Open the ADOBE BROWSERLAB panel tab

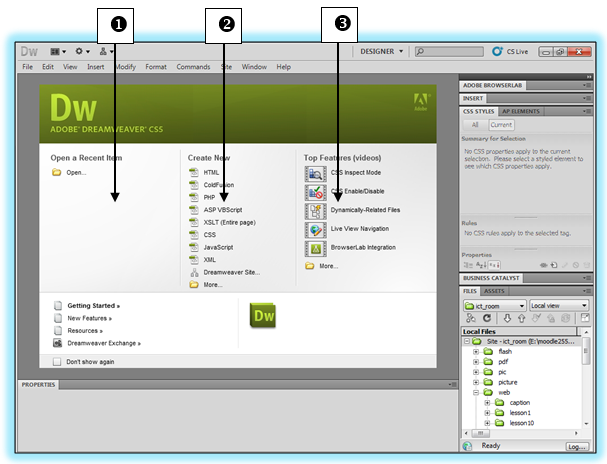point(492,86)
